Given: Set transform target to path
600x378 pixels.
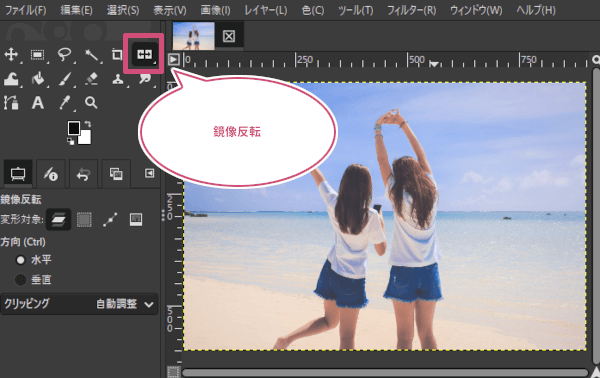Looking at the screenshot, I should (110, 220).
